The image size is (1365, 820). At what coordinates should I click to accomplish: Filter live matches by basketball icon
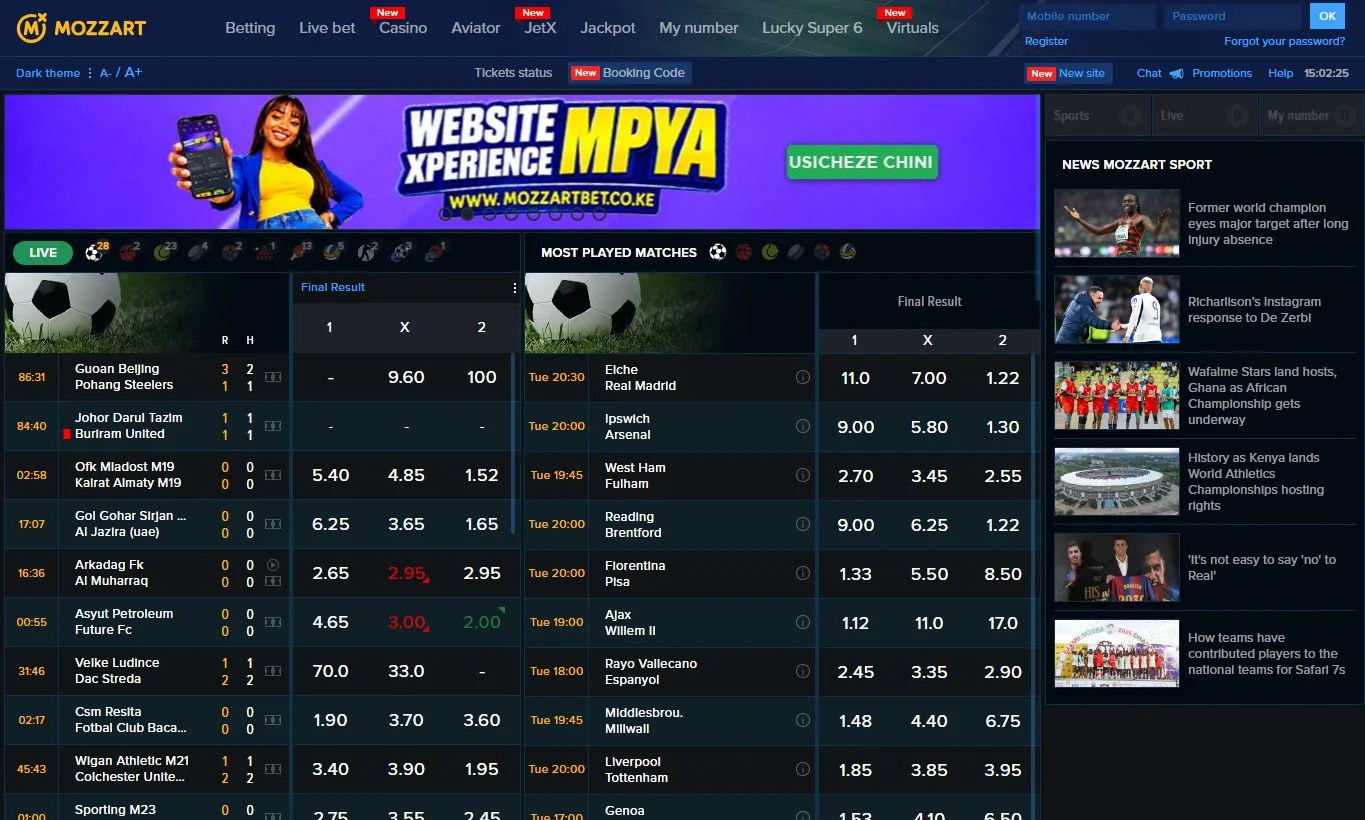[x=129, y=252]
